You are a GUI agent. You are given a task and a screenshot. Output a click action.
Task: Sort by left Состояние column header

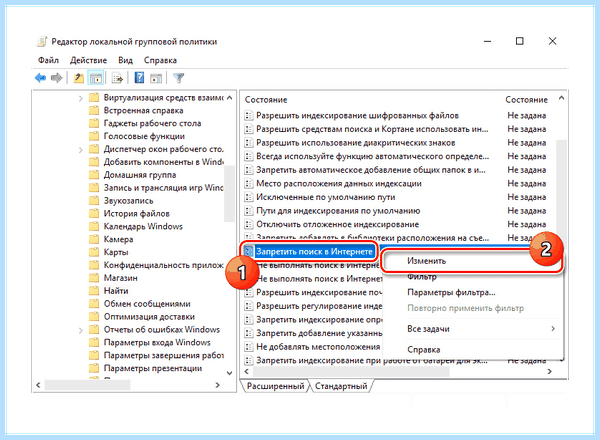coord(266,100)
